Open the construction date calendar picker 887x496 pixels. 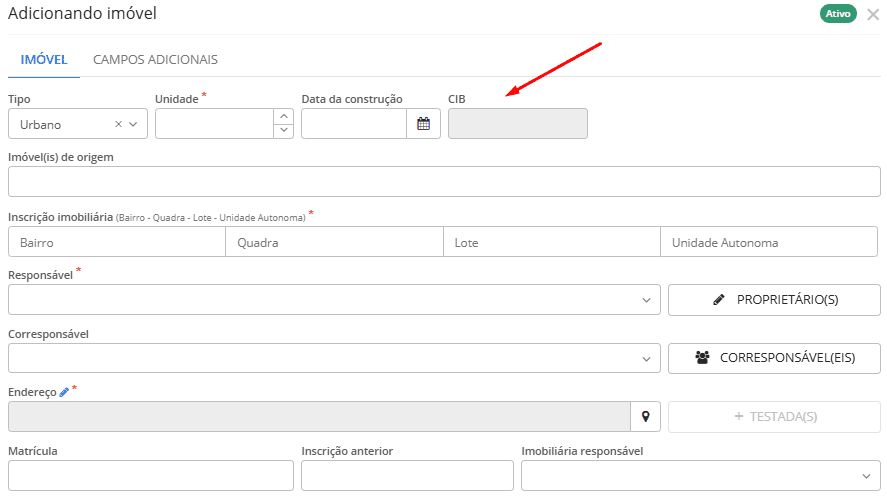point(424,124)
